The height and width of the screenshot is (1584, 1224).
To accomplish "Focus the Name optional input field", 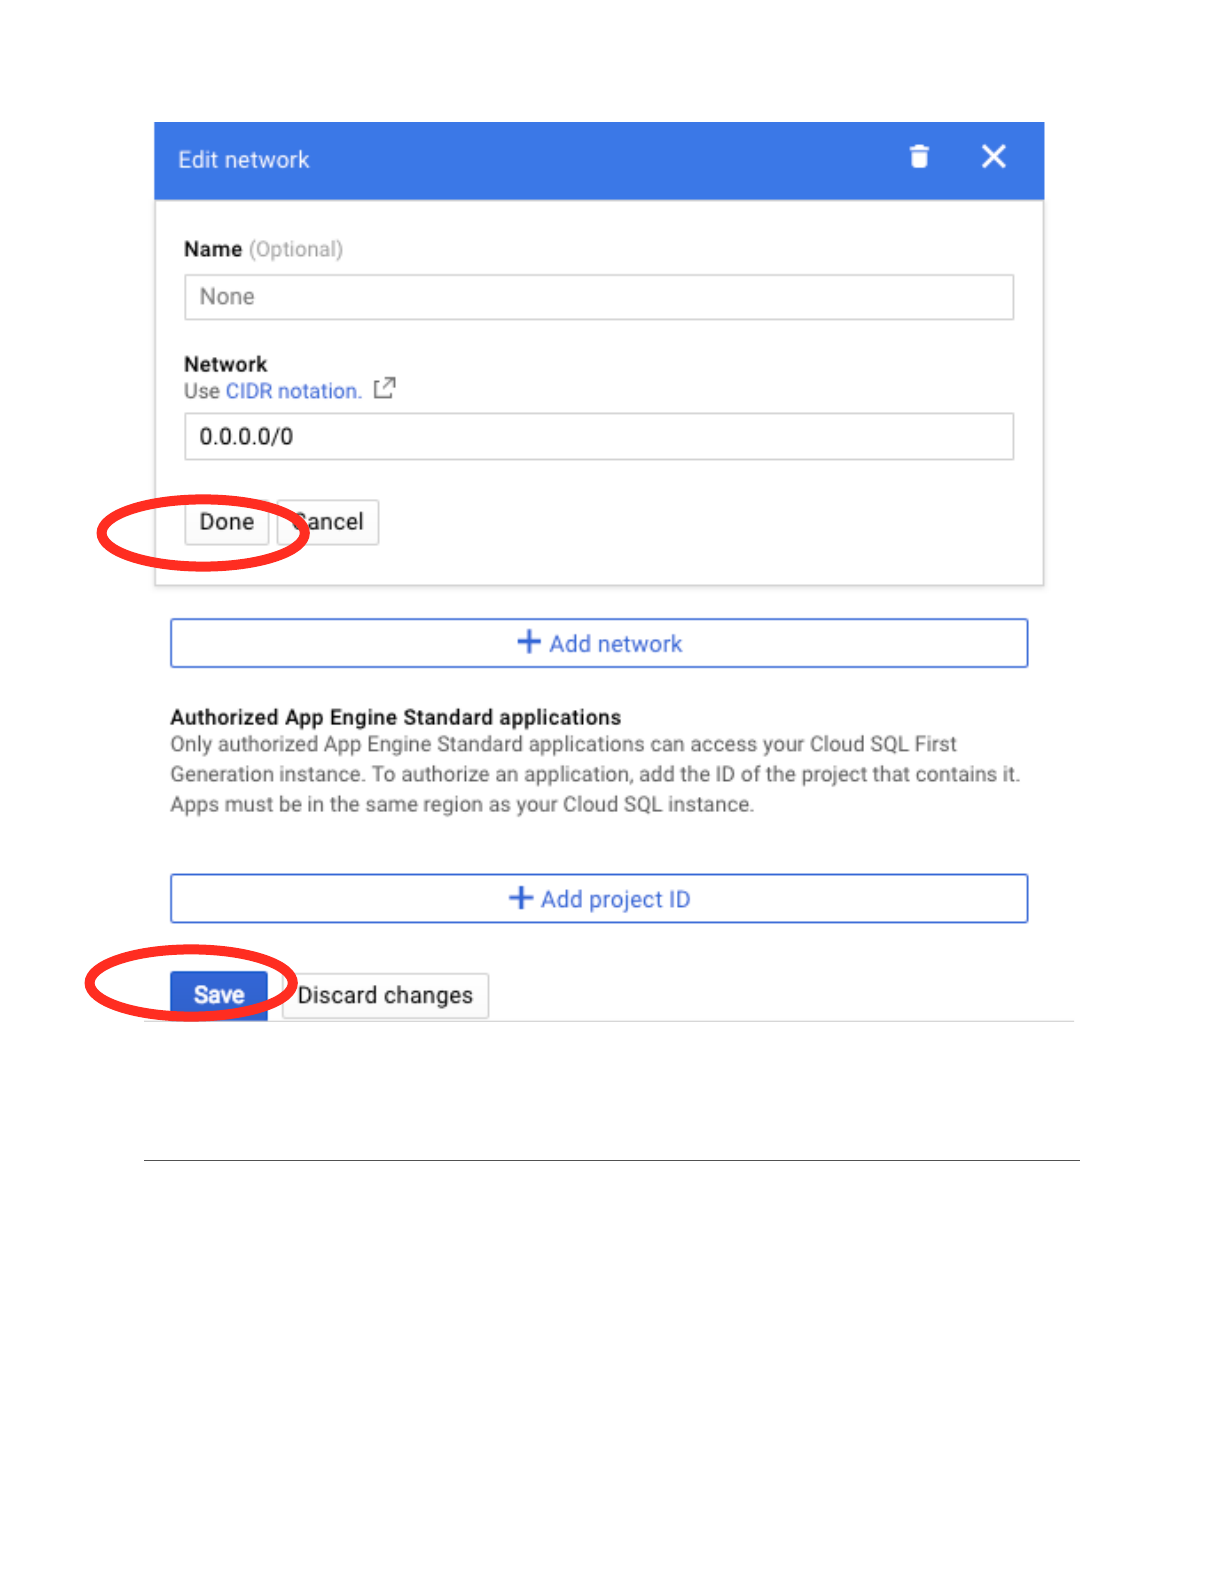I will [x=598, y=297].
